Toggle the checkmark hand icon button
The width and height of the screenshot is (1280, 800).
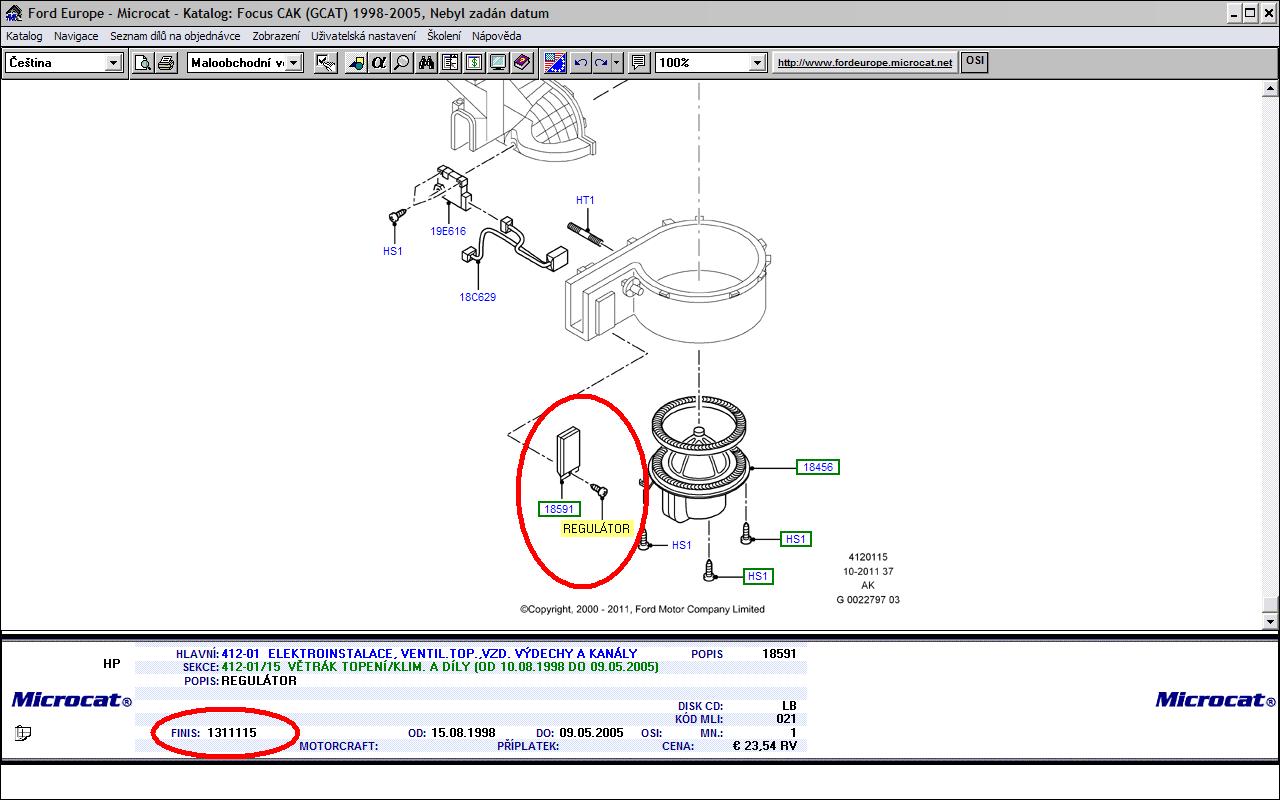point(325,63)
